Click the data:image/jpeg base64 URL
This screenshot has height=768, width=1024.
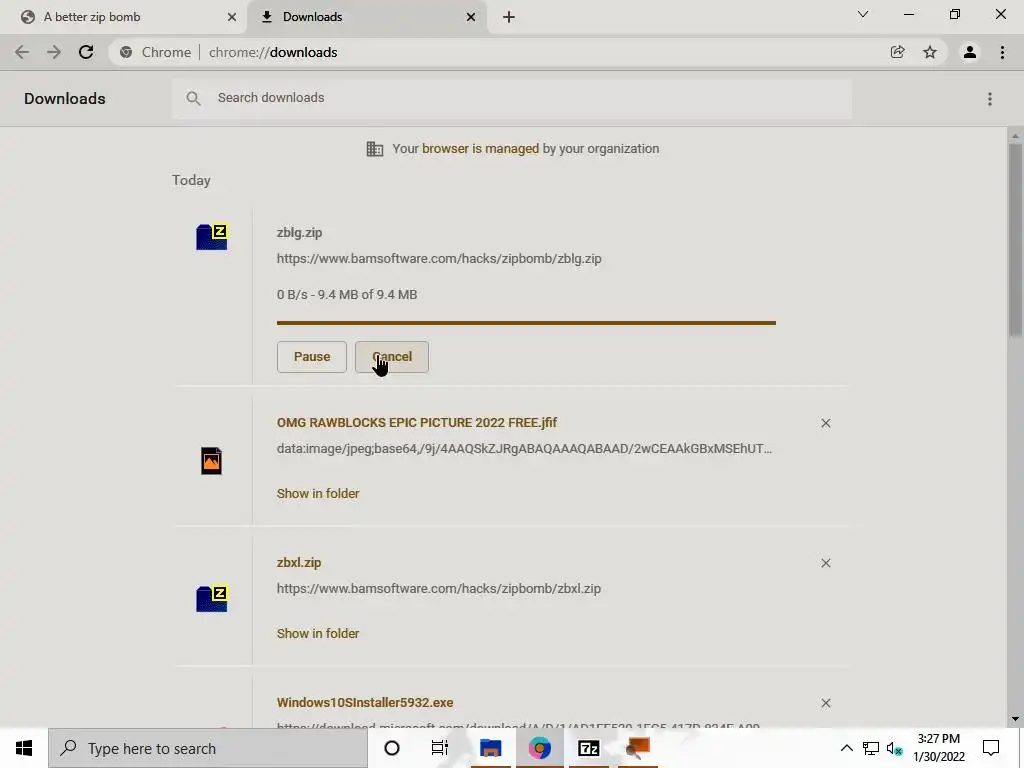(524, 449)
